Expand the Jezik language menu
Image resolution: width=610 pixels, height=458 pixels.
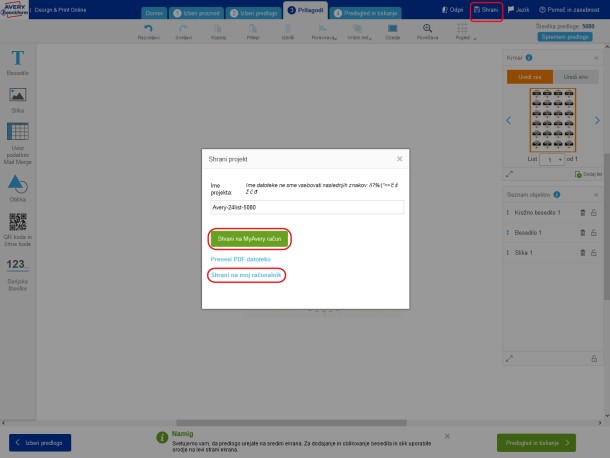click(x=518, y=9)
